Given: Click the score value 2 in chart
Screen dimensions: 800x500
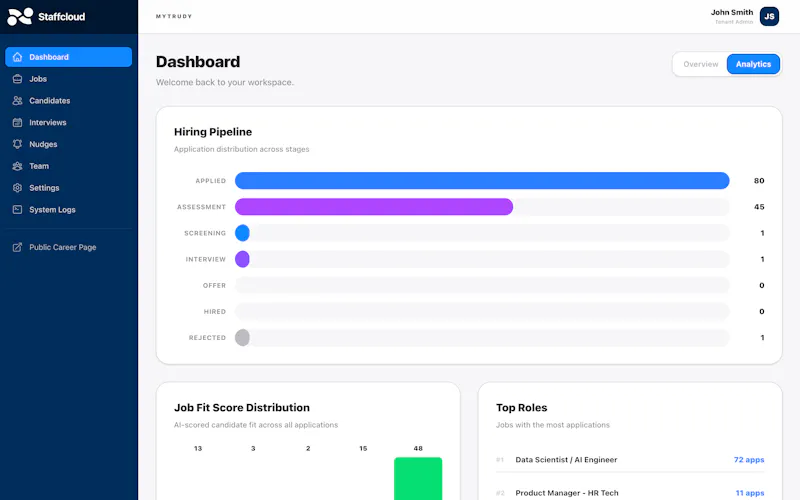Looking at the screenshot, I should coord(308,448).
